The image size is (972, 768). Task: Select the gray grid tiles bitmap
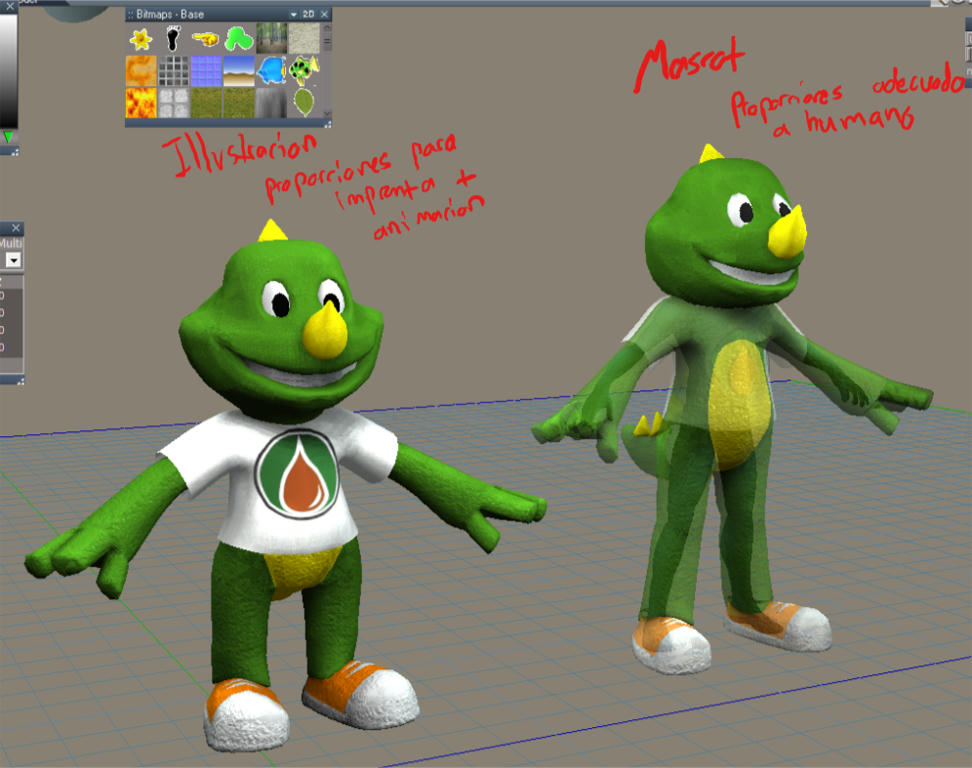tap(173, 71)
